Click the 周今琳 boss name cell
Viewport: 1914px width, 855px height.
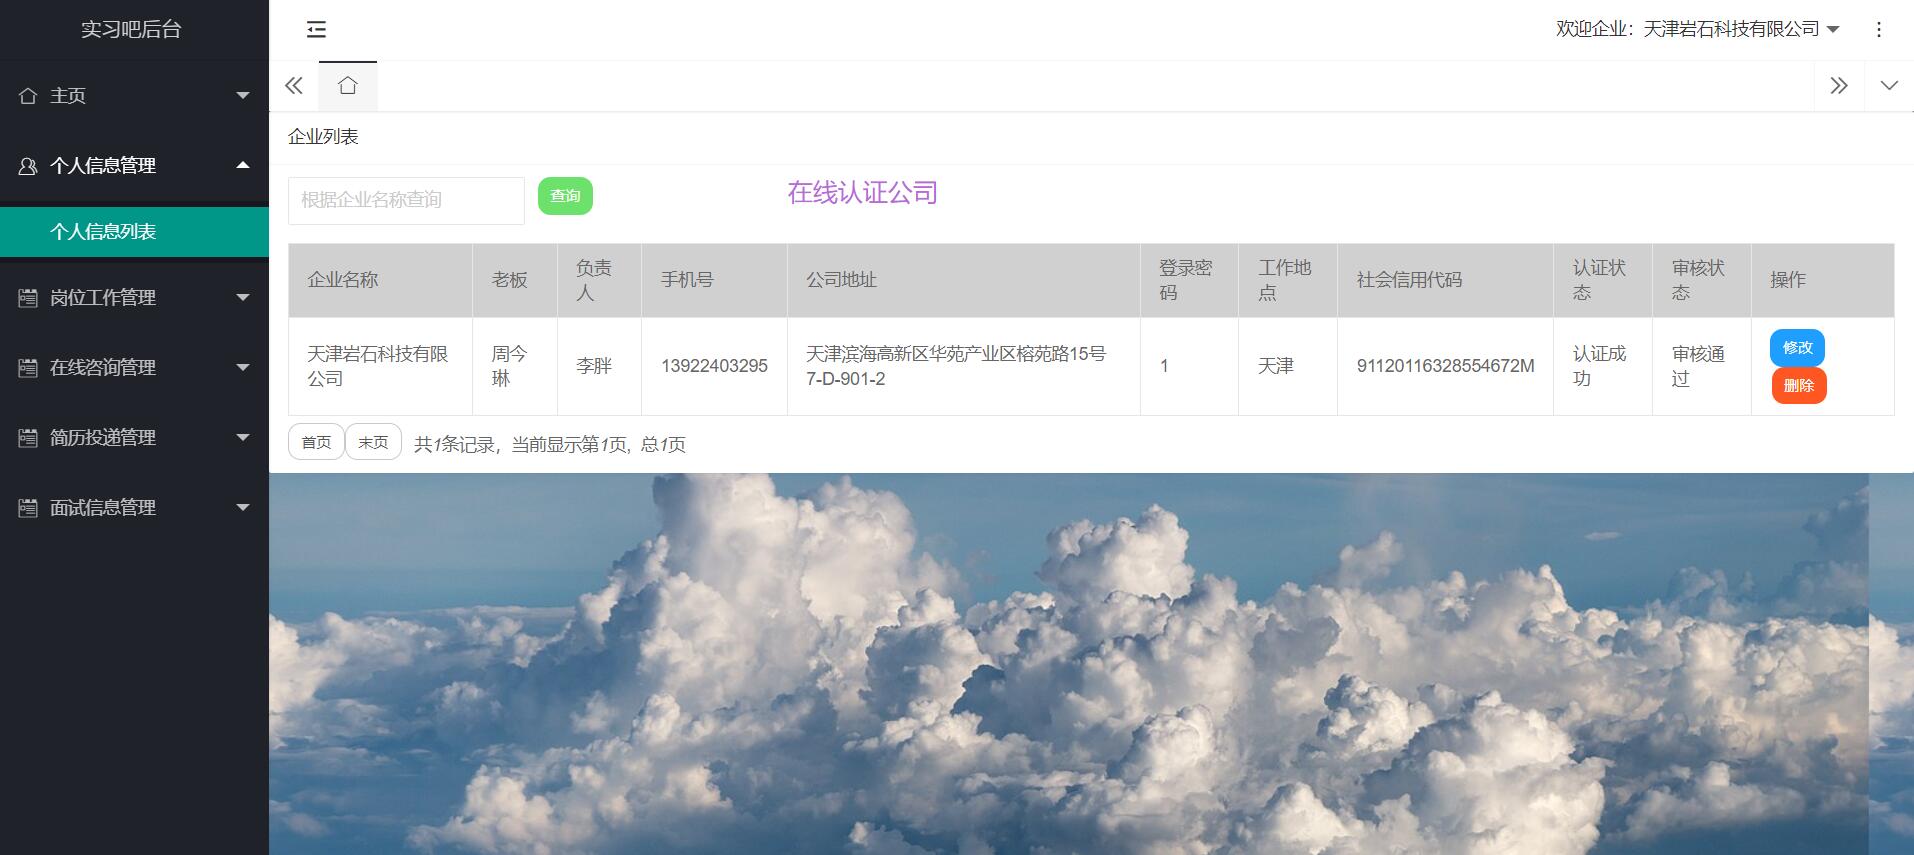[x=515, y=366]
